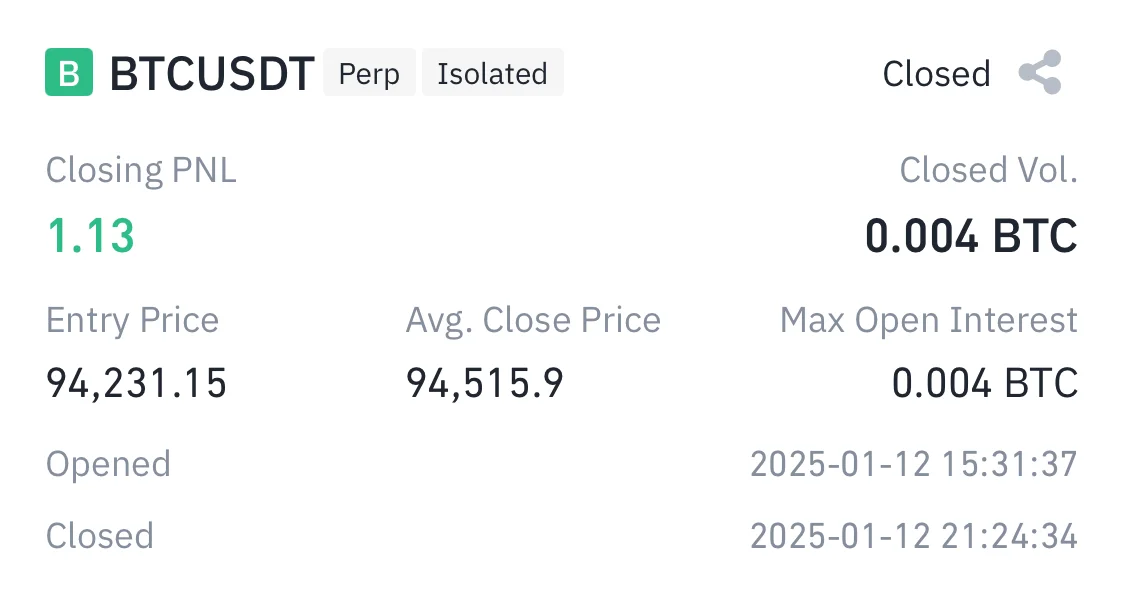Click the Closed status label at top
Viewport: 1125px width, 593px height.
pos(936,74)
